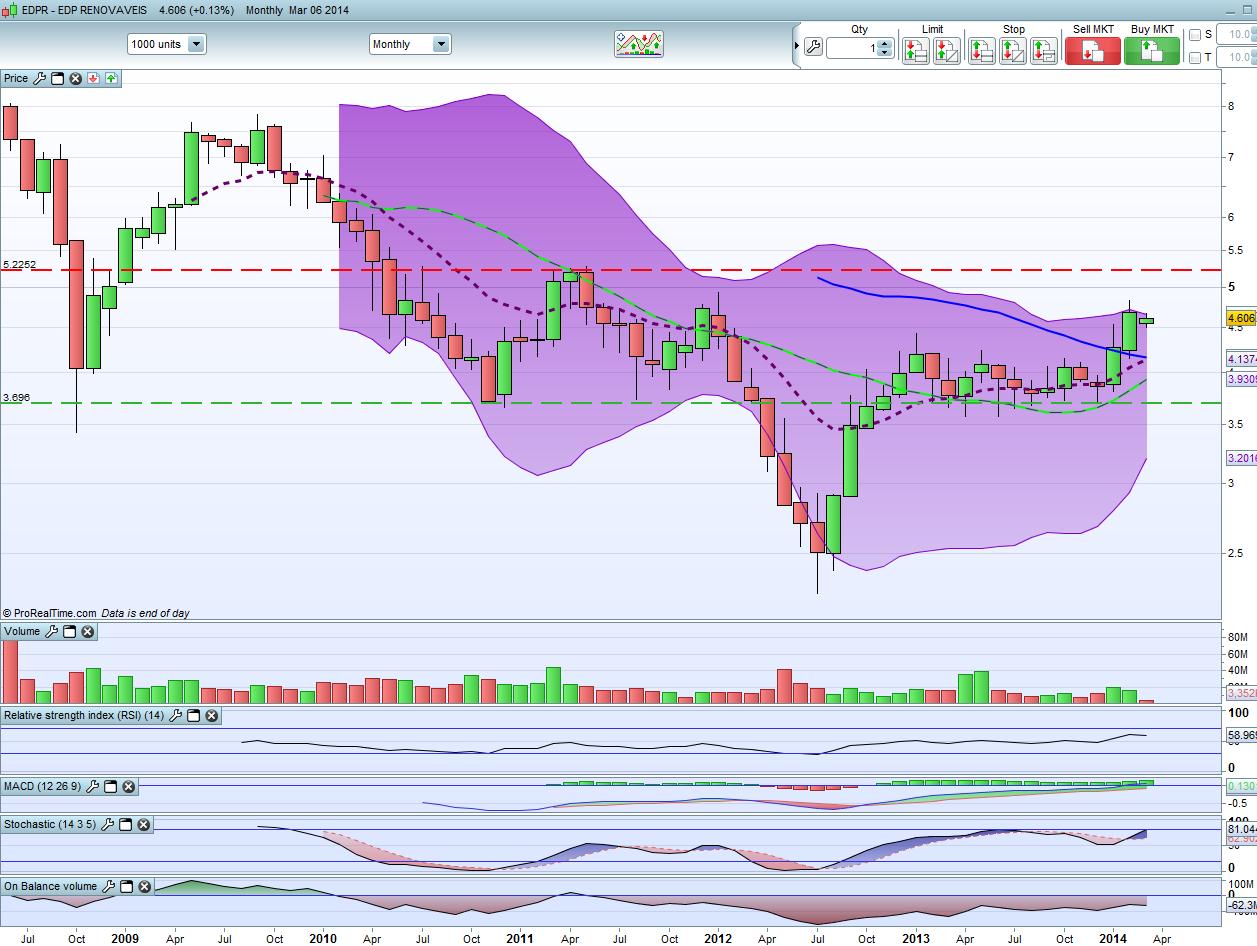Maximize the Stochastic panel
This screenshot has height=946, width=1257.
(x=126, y=825)
